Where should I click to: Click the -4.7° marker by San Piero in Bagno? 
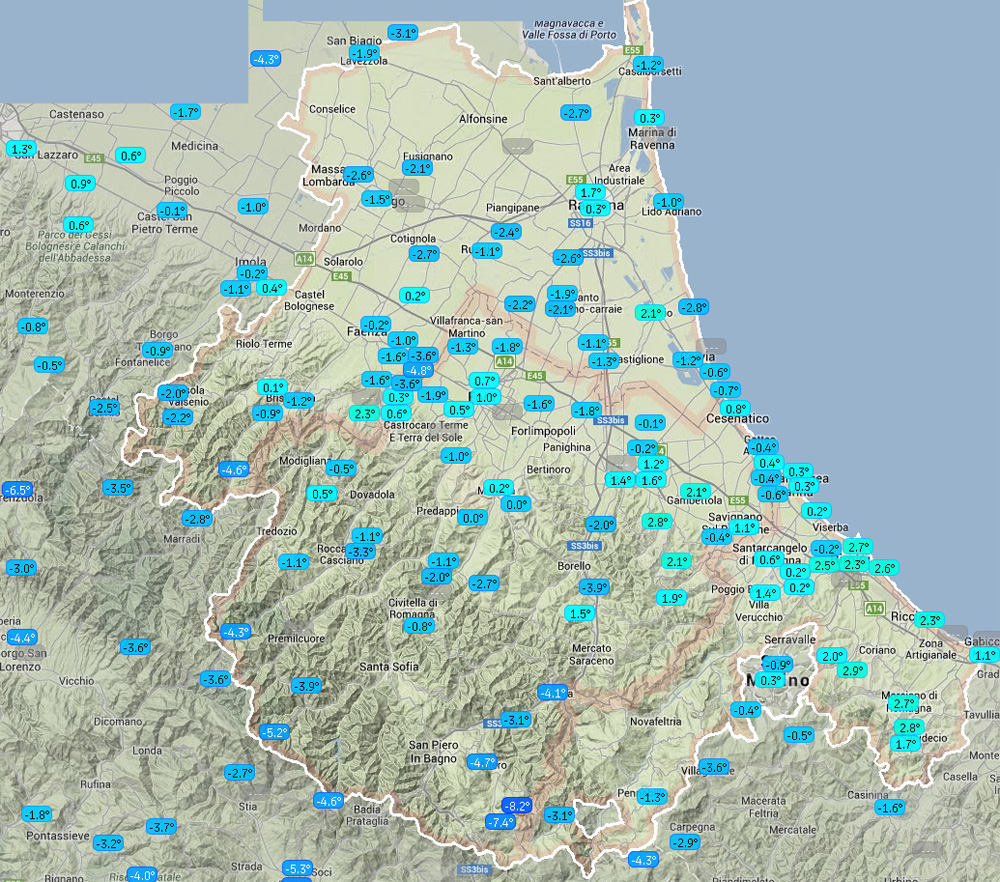(482, 762)
